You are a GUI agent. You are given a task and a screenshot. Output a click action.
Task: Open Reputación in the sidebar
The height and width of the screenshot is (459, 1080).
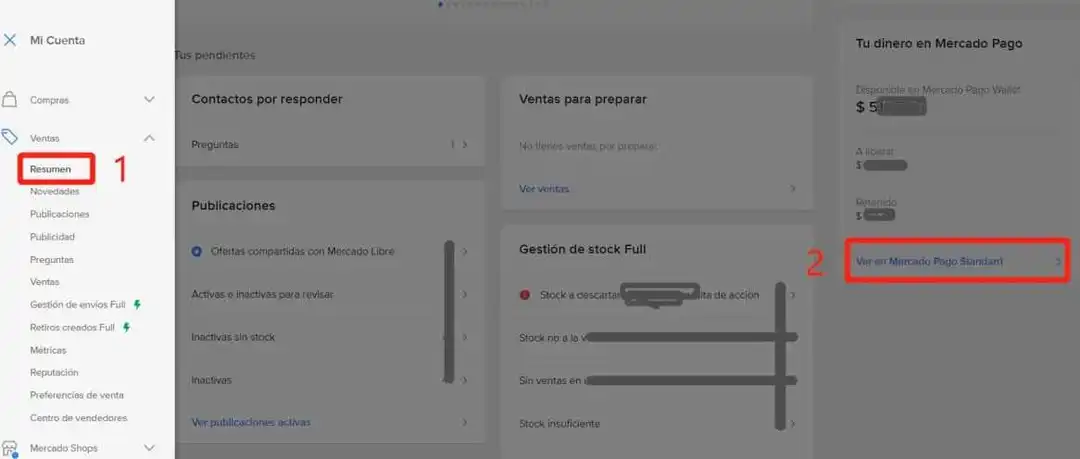coord(54,372)
